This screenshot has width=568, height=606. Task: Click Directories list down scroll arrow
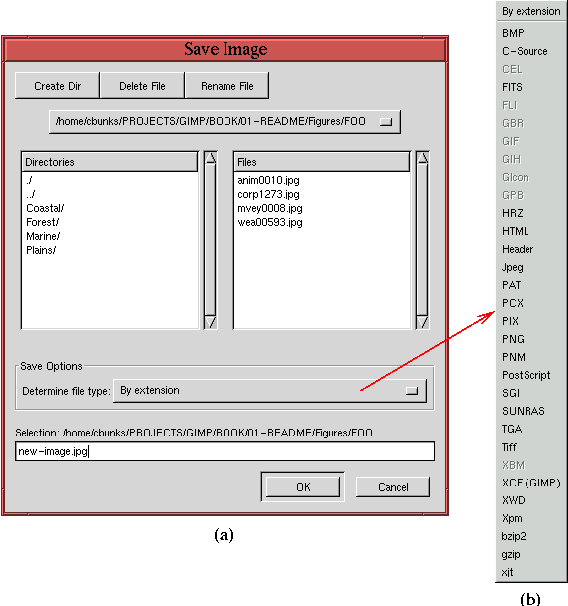click(x=211, y=322)
